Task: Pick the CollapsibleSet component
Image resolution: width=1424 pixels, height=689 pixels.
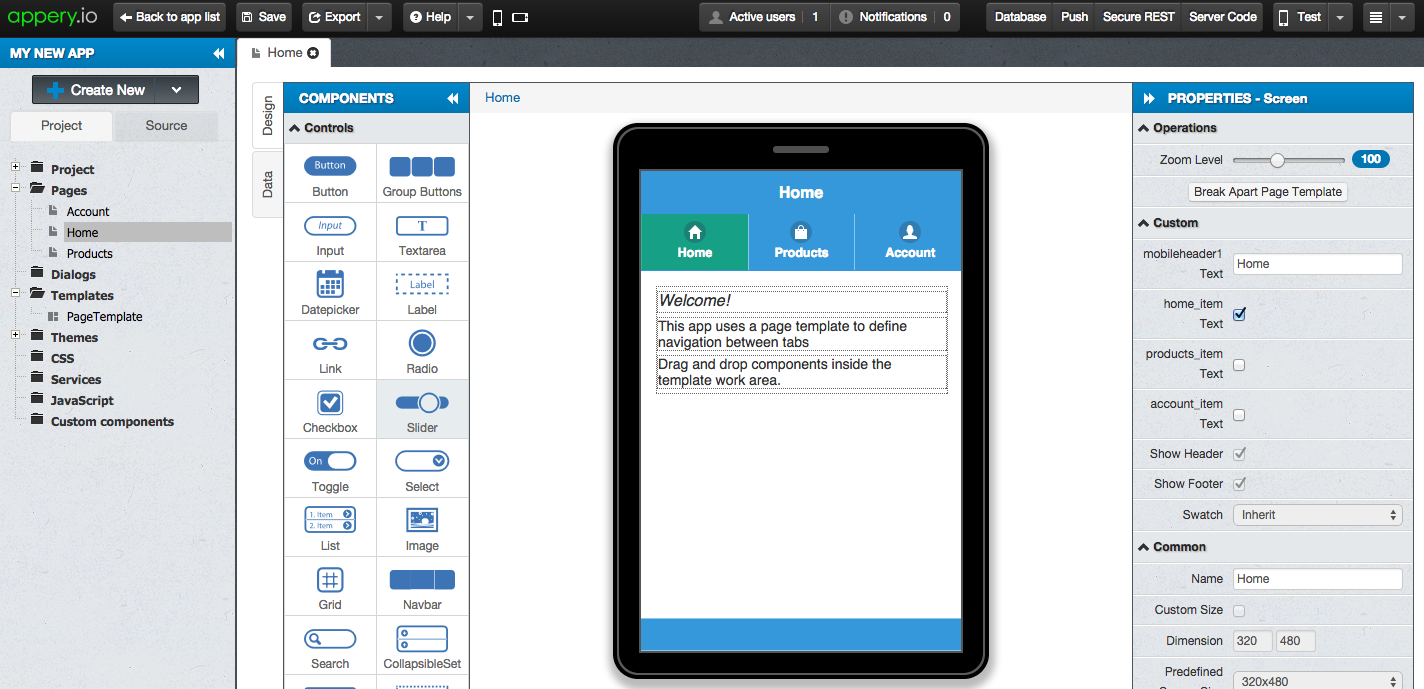Action: click(x=422, y=646)
